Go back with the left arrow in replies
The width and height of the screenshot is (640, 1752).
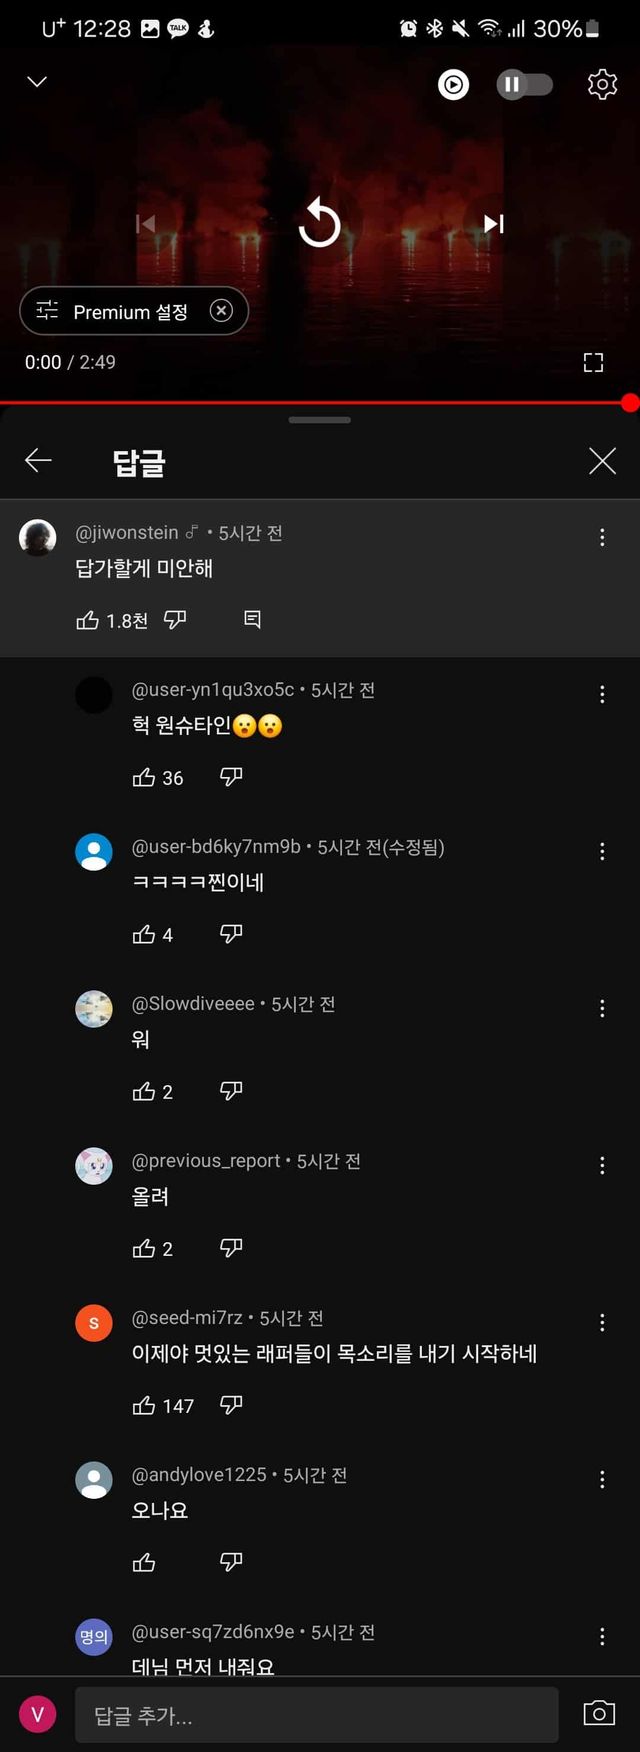tap(38, 460)
